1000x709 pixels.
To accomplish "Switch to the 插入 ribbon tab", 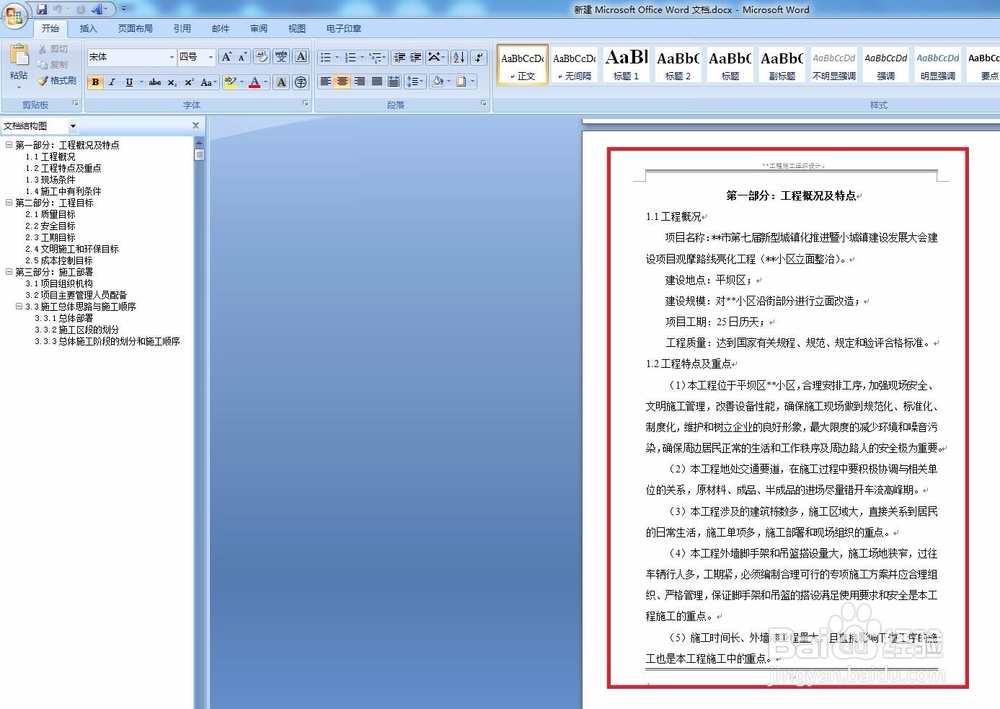I will pos(88,29).
